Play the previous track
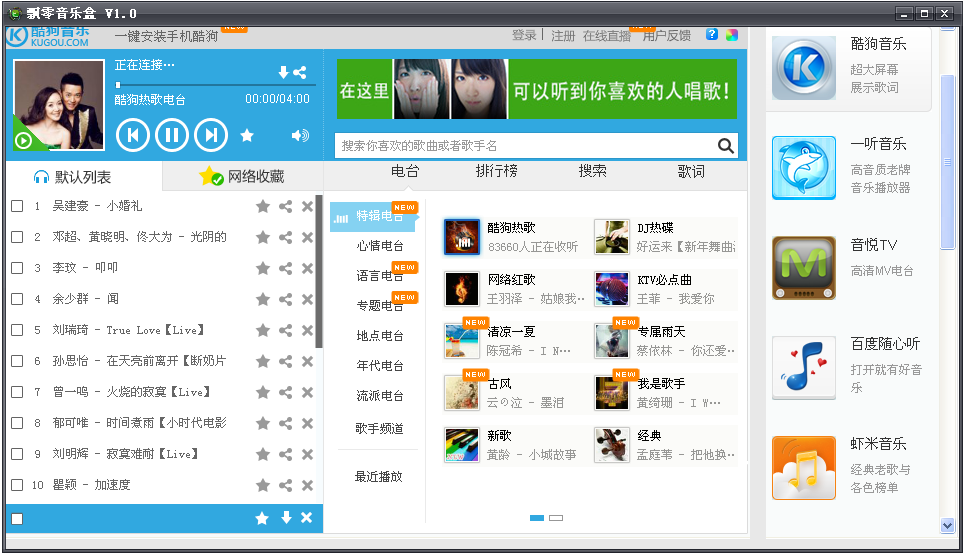This screenshot has height=554, width=965. pos(132,135)
